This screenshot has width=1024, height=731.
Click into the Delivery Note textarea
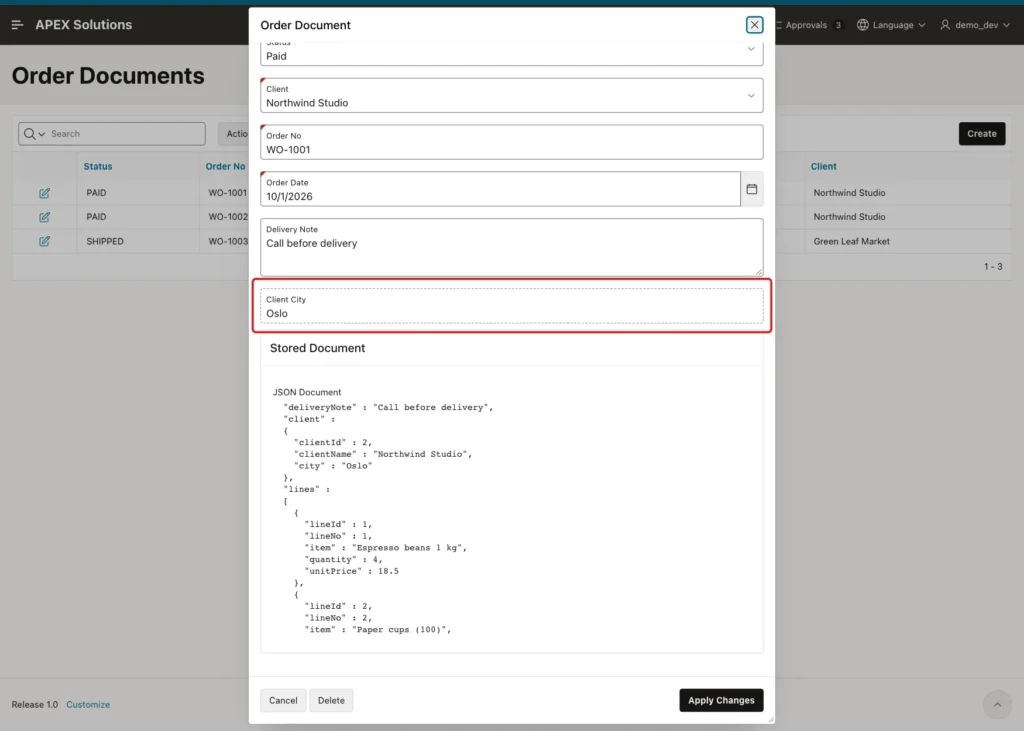pos(511,247)
